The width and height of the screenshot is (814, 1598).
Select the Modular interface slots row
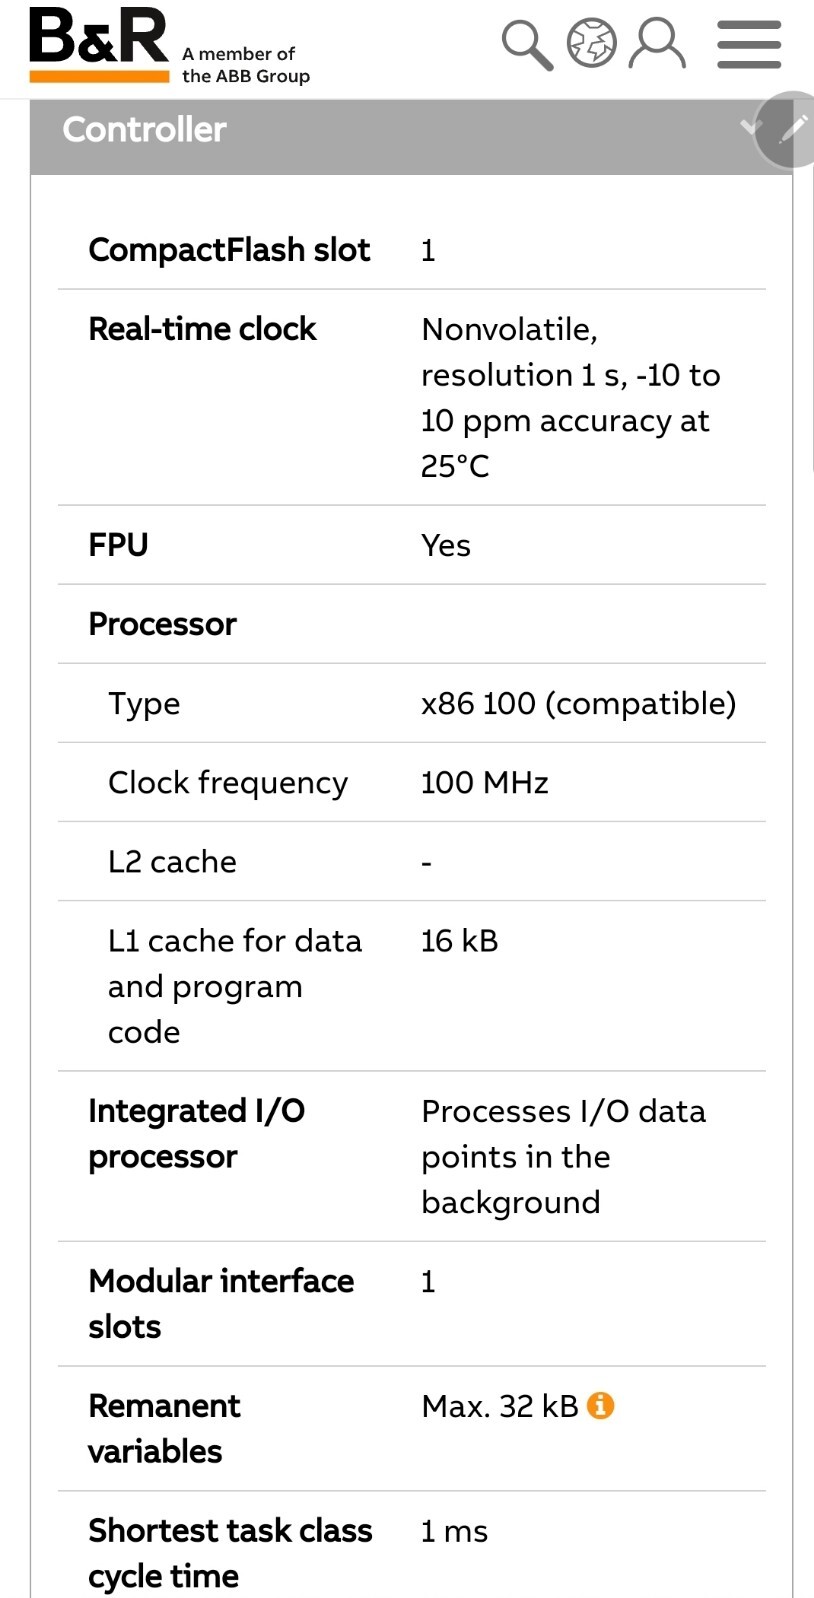coord(412,1304)
